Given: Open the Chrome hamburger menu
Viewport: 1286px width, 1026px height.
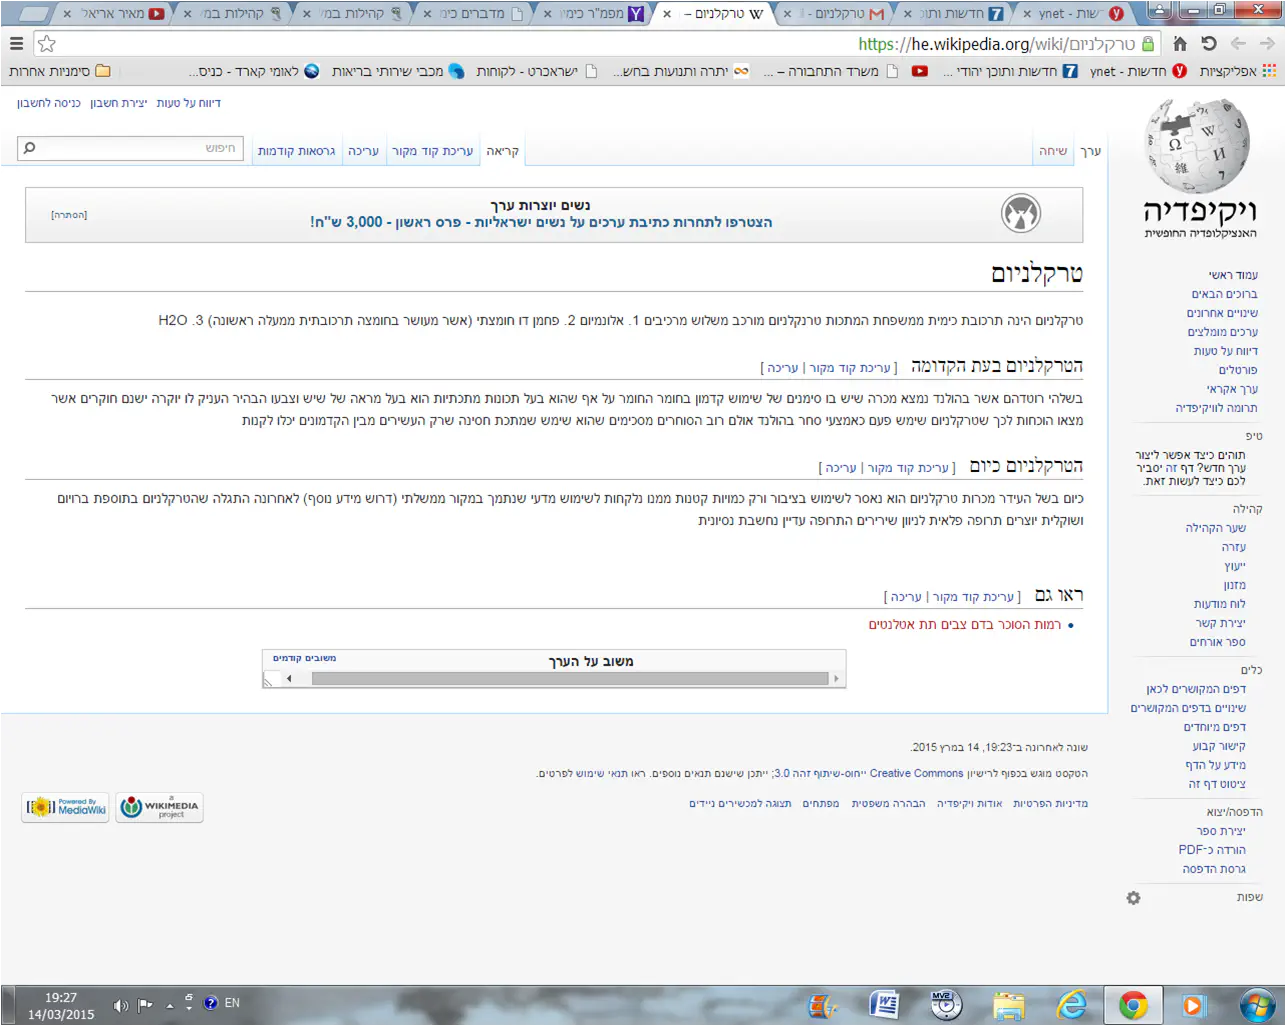Looking at the screenshot, I should pyautogui.click(x=16, y=44).
